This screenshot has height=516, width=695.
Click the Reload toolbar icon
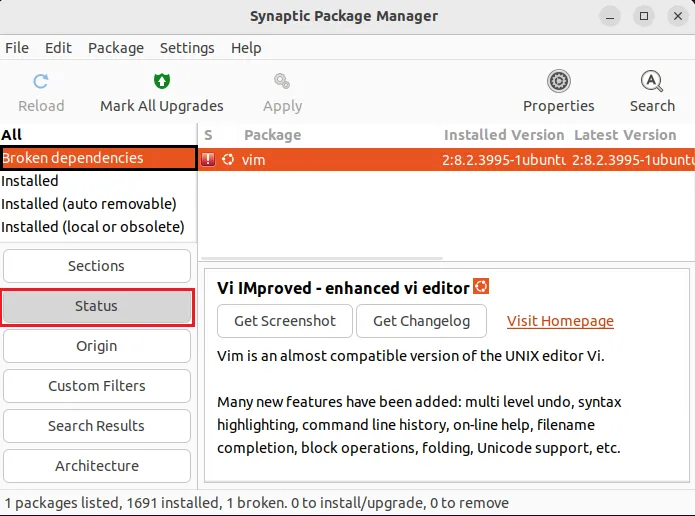pyautogui.click(x=41, y=81)
